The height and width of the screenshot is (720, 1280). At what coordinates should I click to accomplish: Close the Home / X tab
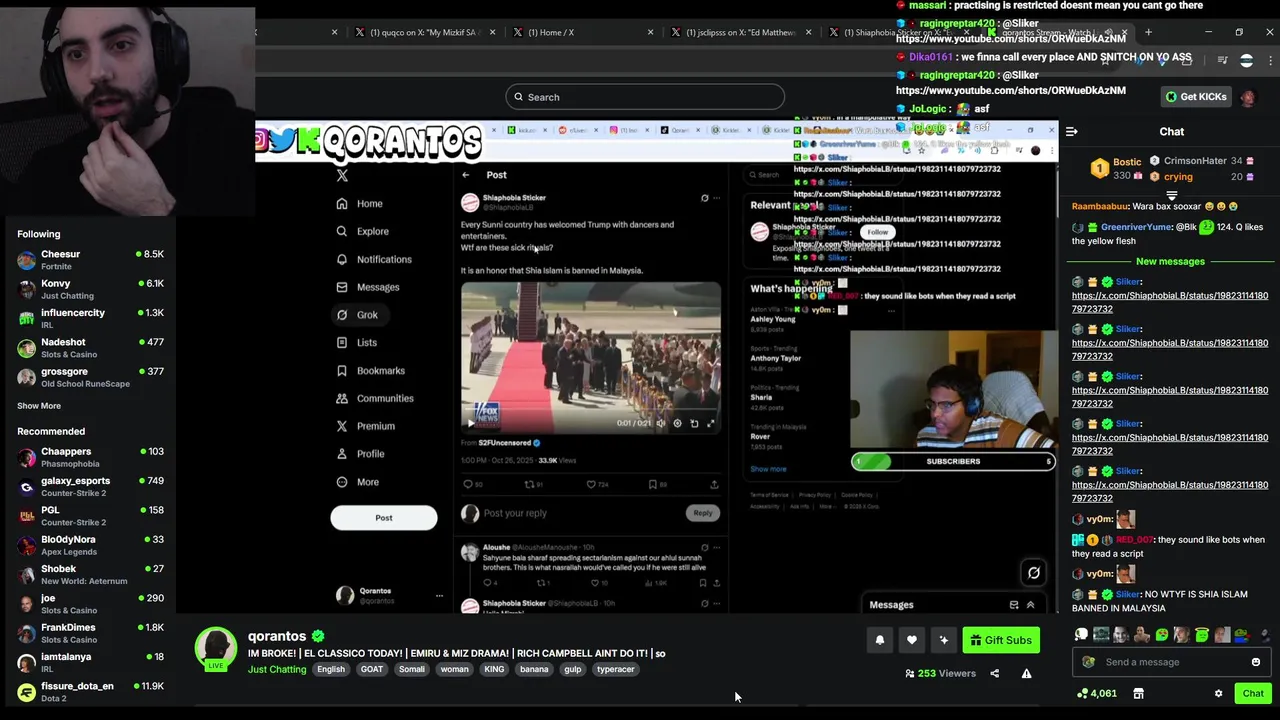(x=650, y=32)
